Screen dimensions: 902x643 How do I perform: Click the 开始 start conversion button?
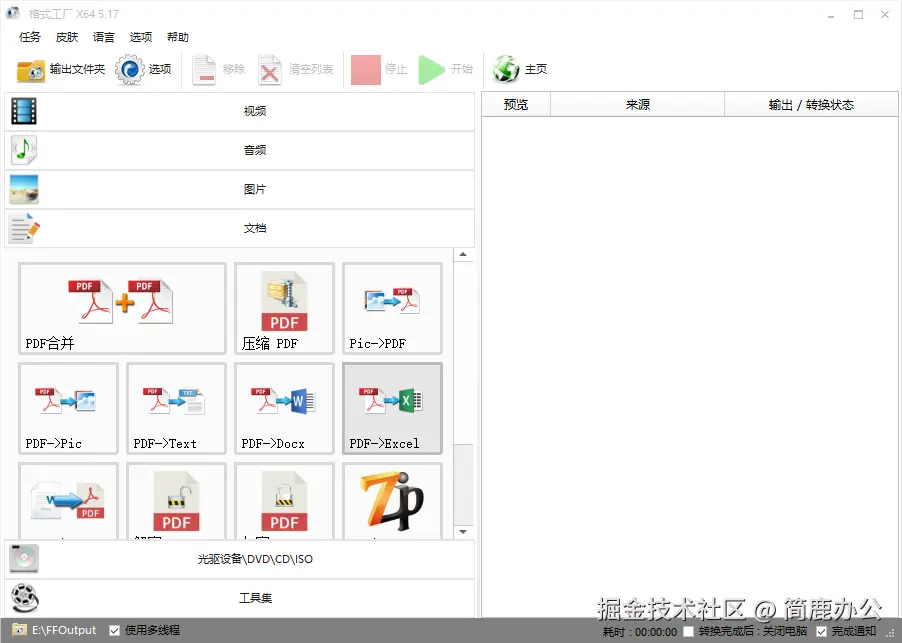click(x=445, y=68)
